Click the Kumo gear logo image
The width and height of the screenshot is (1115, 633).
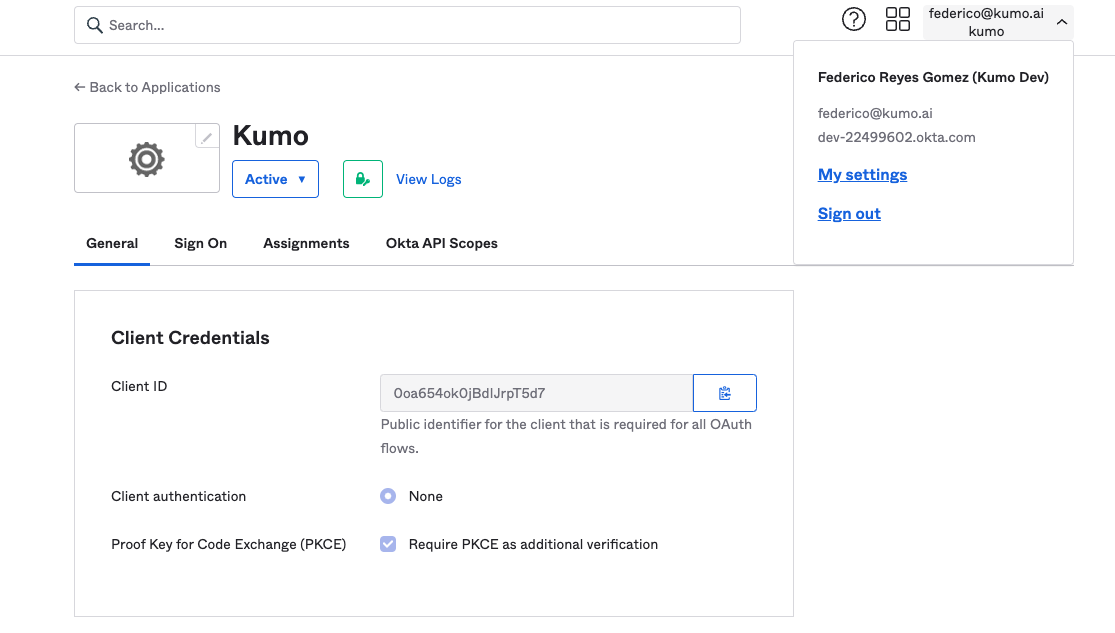[x=146, y=159]
